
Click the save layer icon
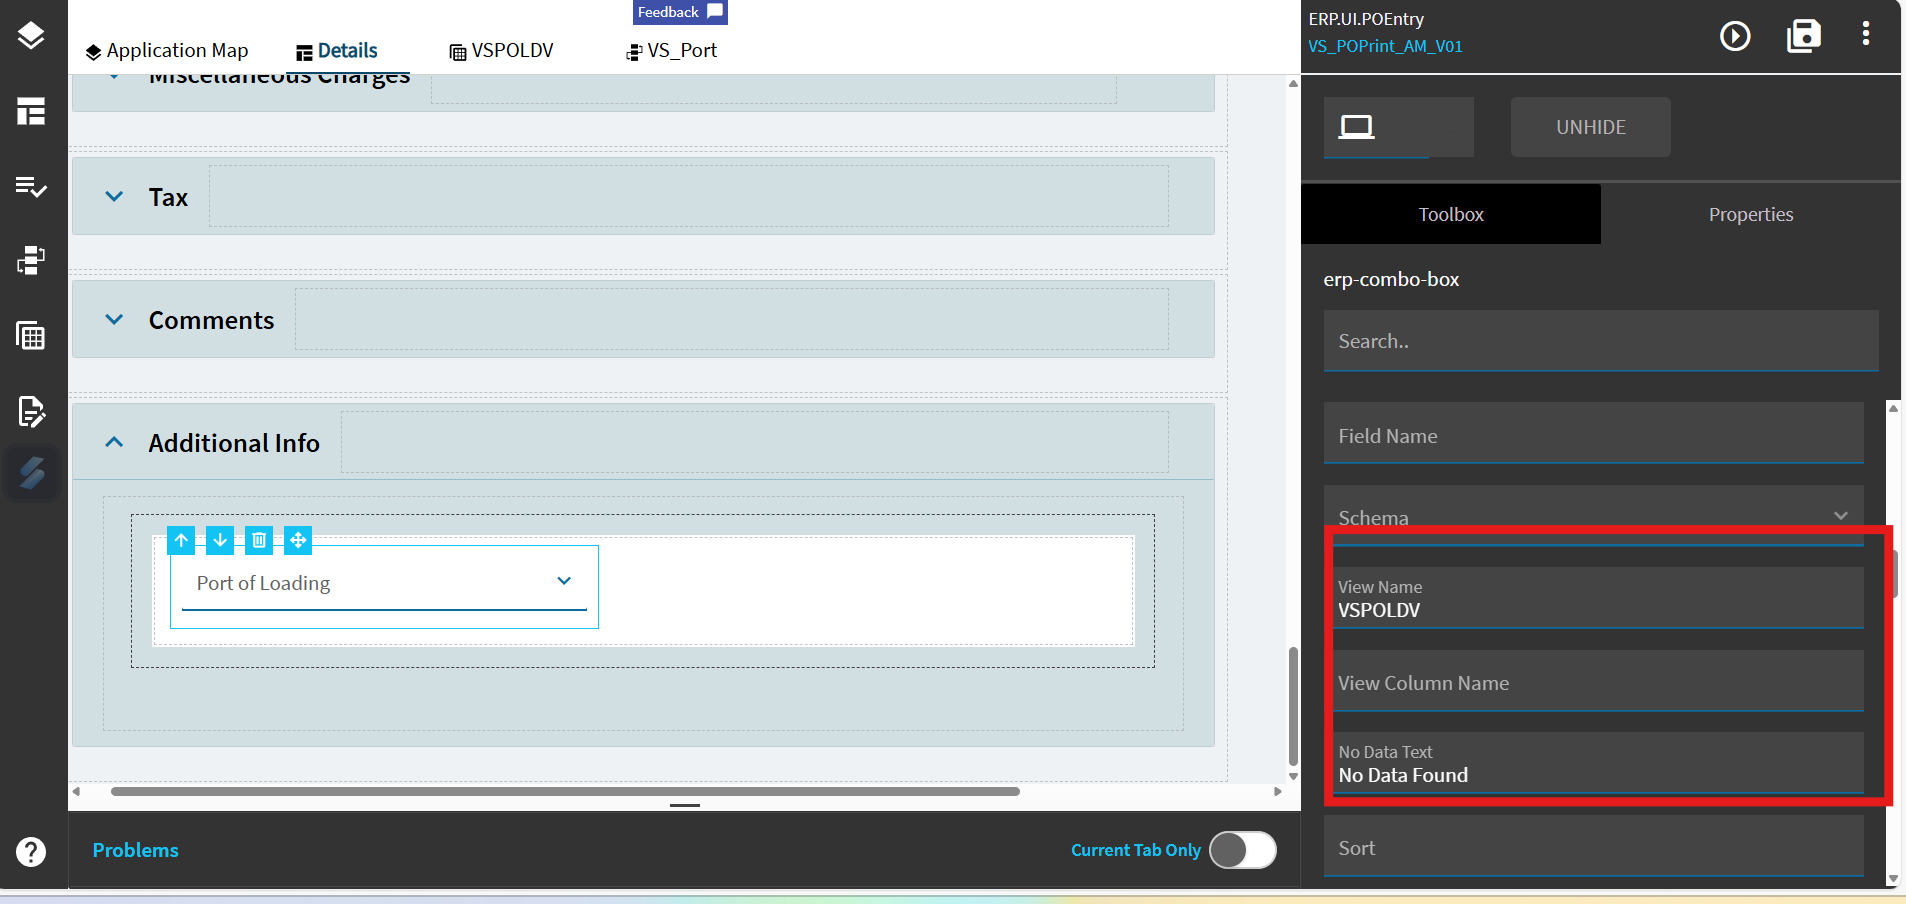(x=1804, y=36)
